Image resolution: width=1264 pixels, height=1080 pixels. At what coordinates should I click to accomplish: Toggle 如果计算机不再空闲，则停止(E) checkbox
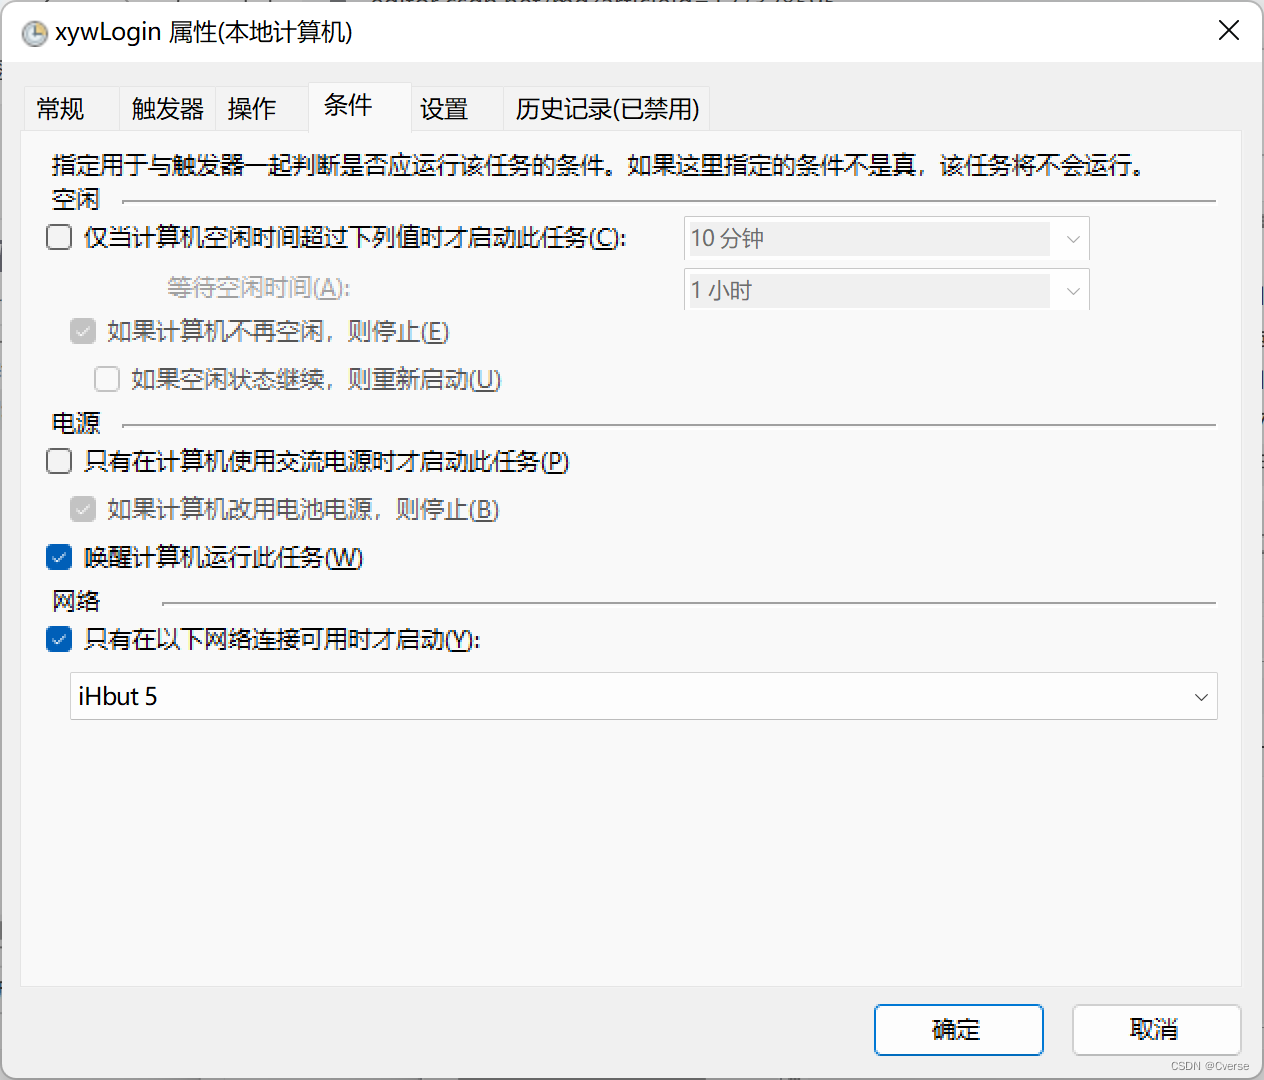83,331
